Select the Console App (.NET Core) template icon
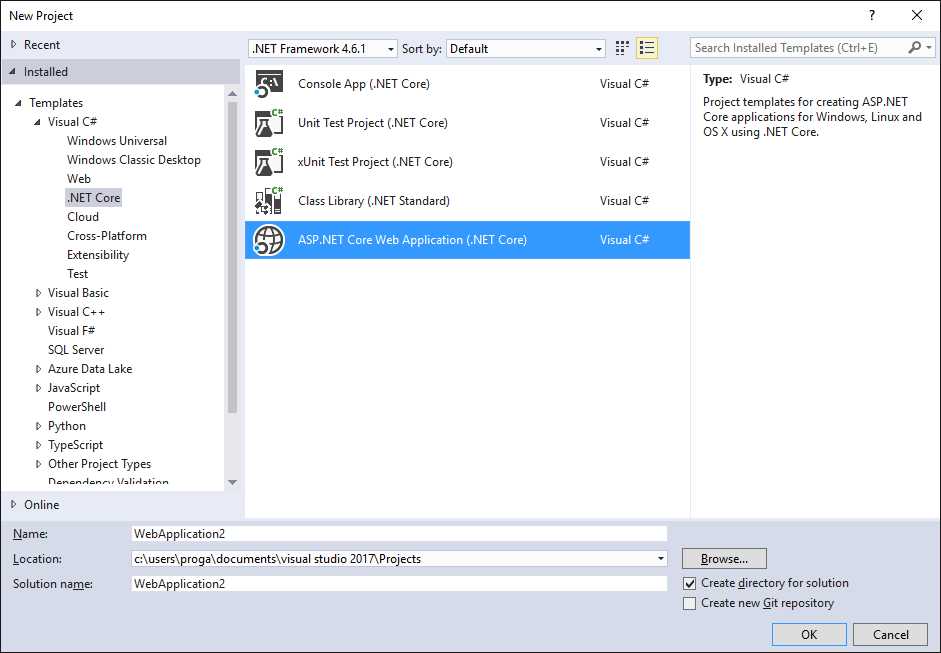The image size is (941, 653). click(268, 83)
